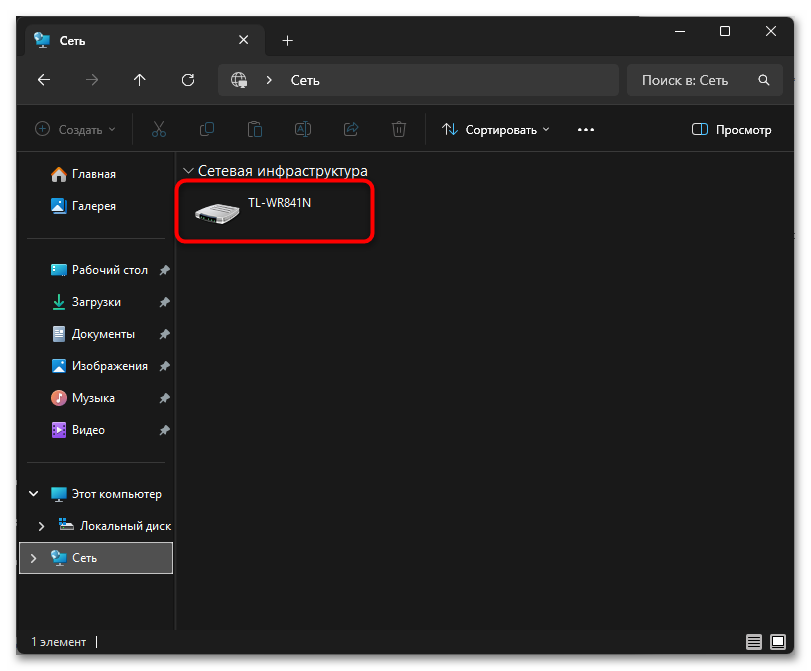Collapse the Сетевая инфраструктура group

(x=188, y=171)
